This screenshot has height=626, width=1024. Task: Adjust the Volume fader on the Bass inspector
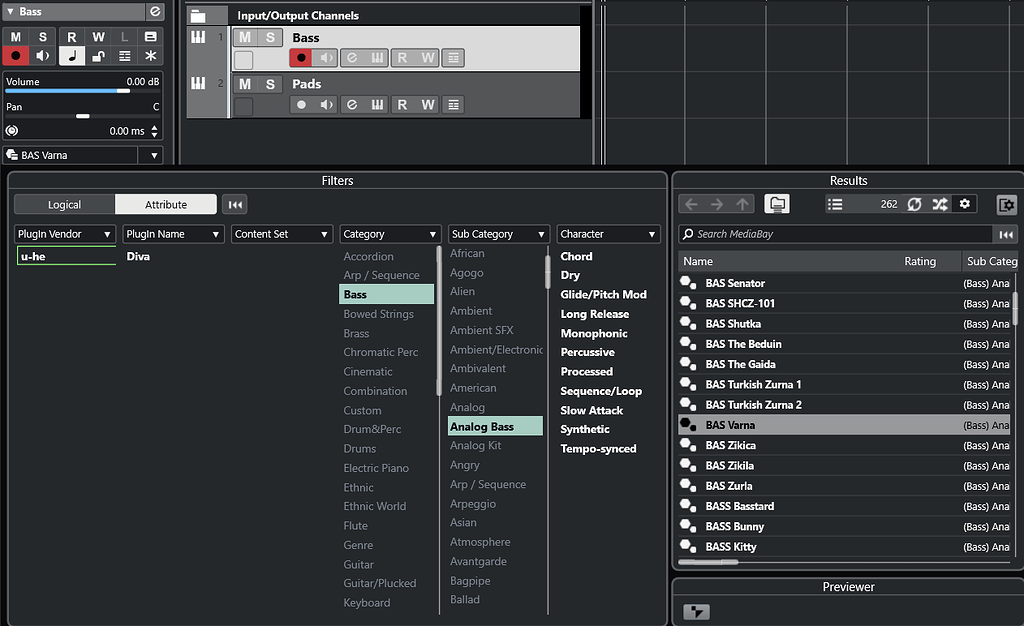pyautogui.click(x=124, y=91)
